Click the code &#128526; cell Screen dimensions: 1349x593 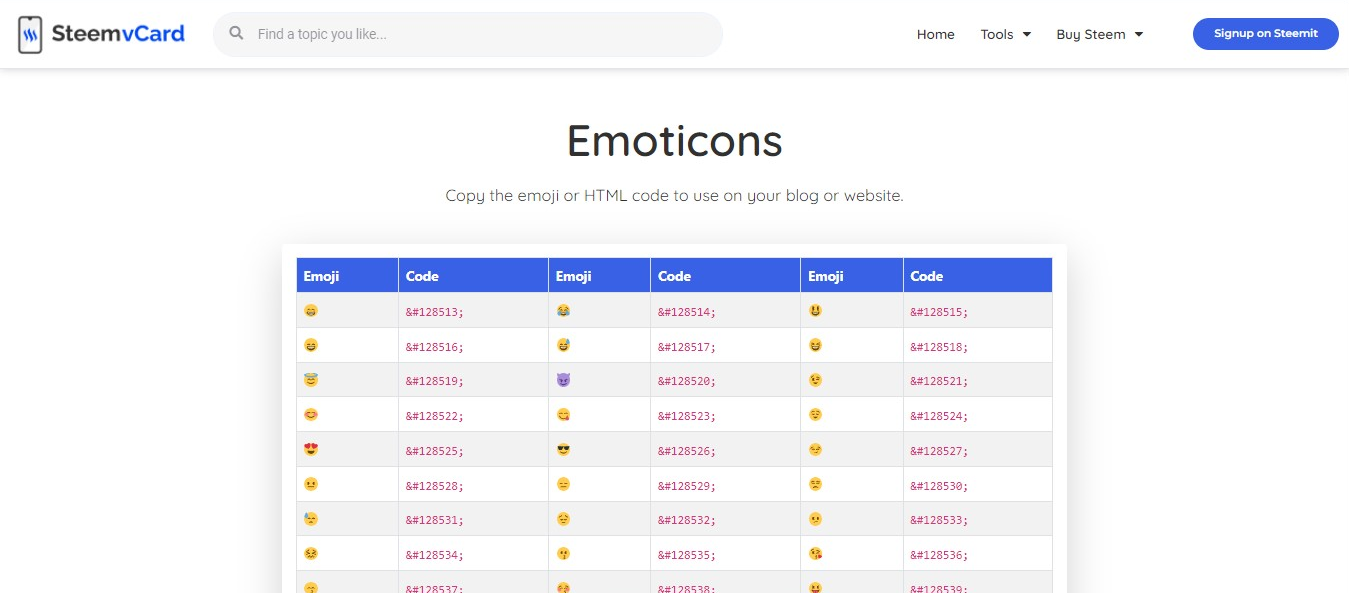pyautogui.click(x=725, y=450)
